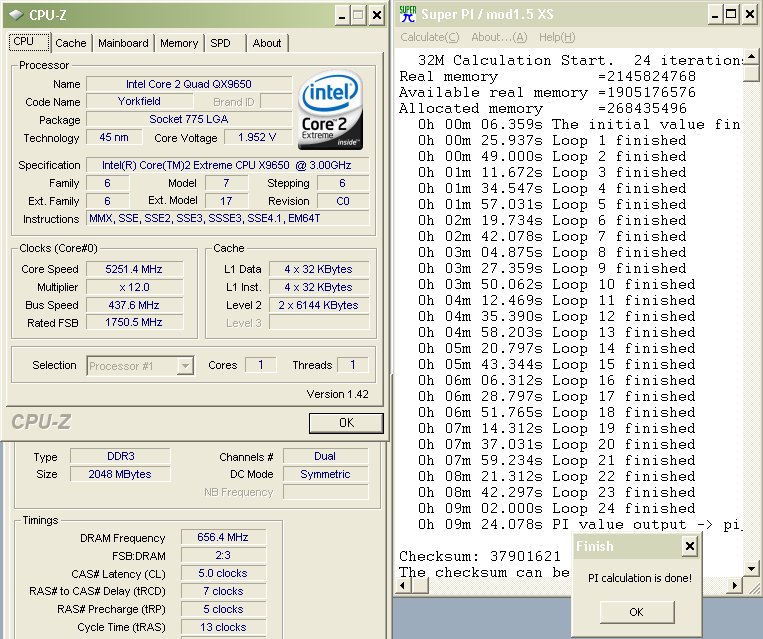Click the Super PI scroll left arrow
The height and width of the screenshot is (639, 763).
coord(402,585)
